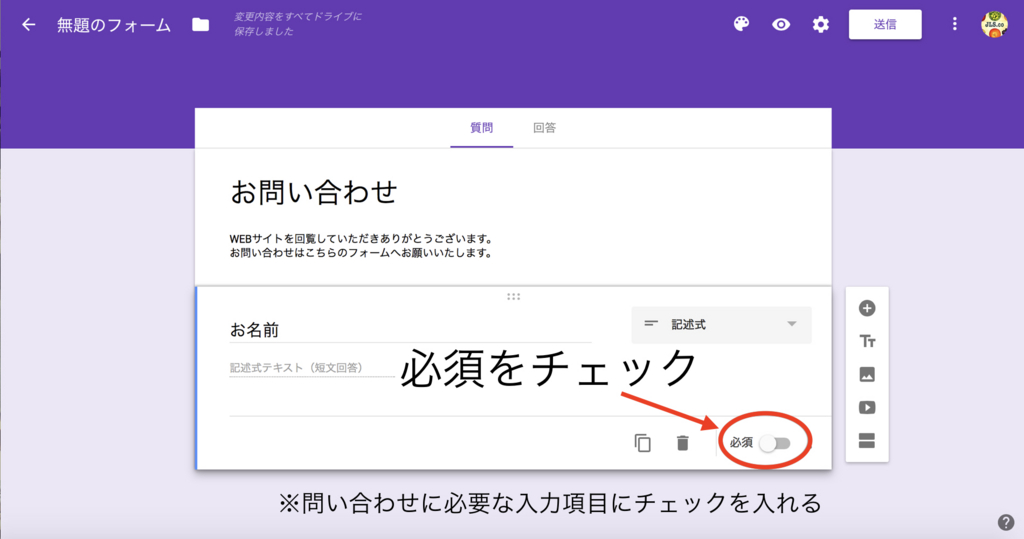This screenshot has height=539, width=1024.
Task: Open the help question mark icon
Action: (x=1006, y=522)
